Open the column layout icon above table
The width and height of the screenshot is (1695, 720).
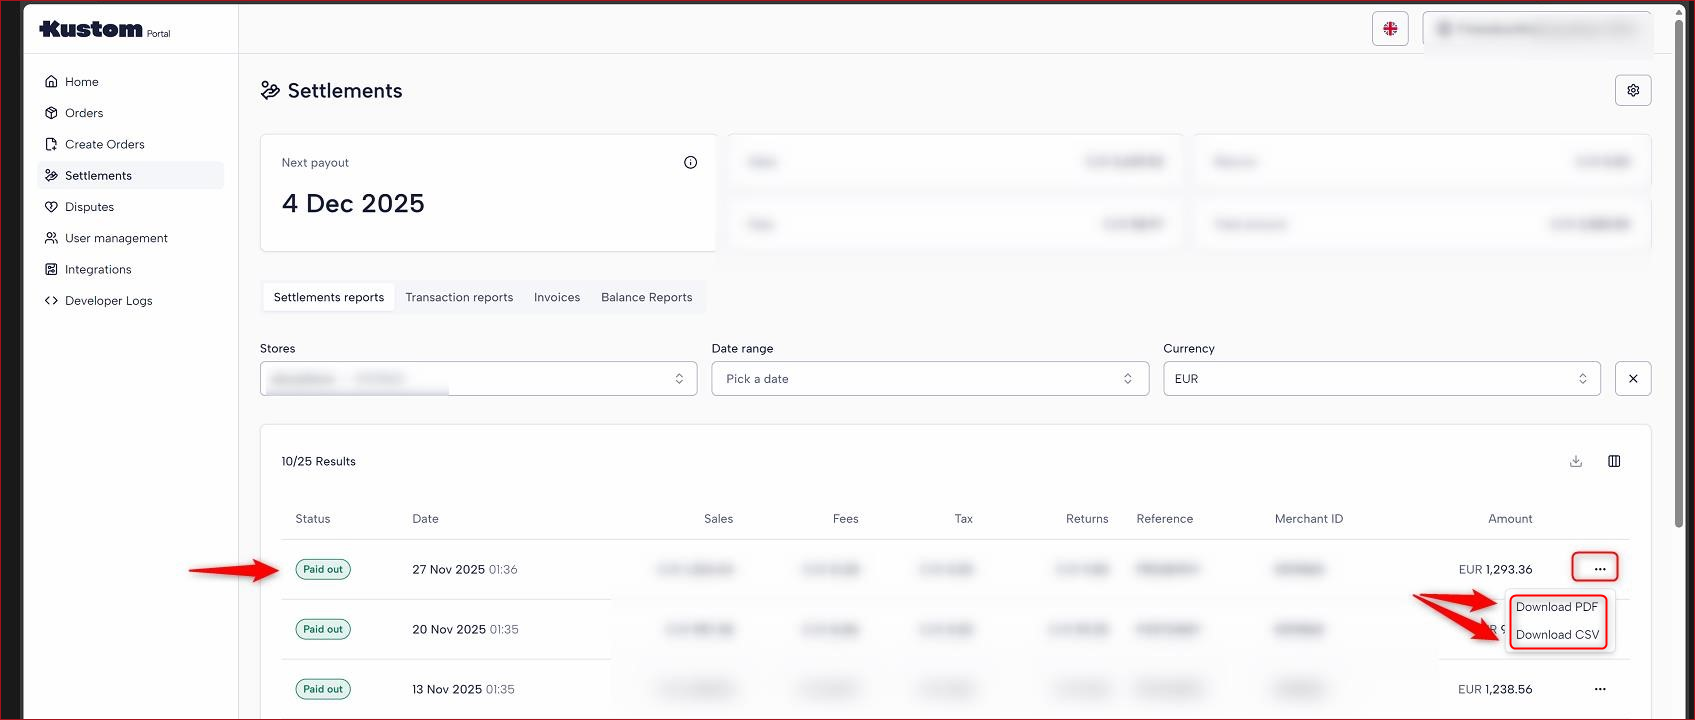(x=1613, y=461)
